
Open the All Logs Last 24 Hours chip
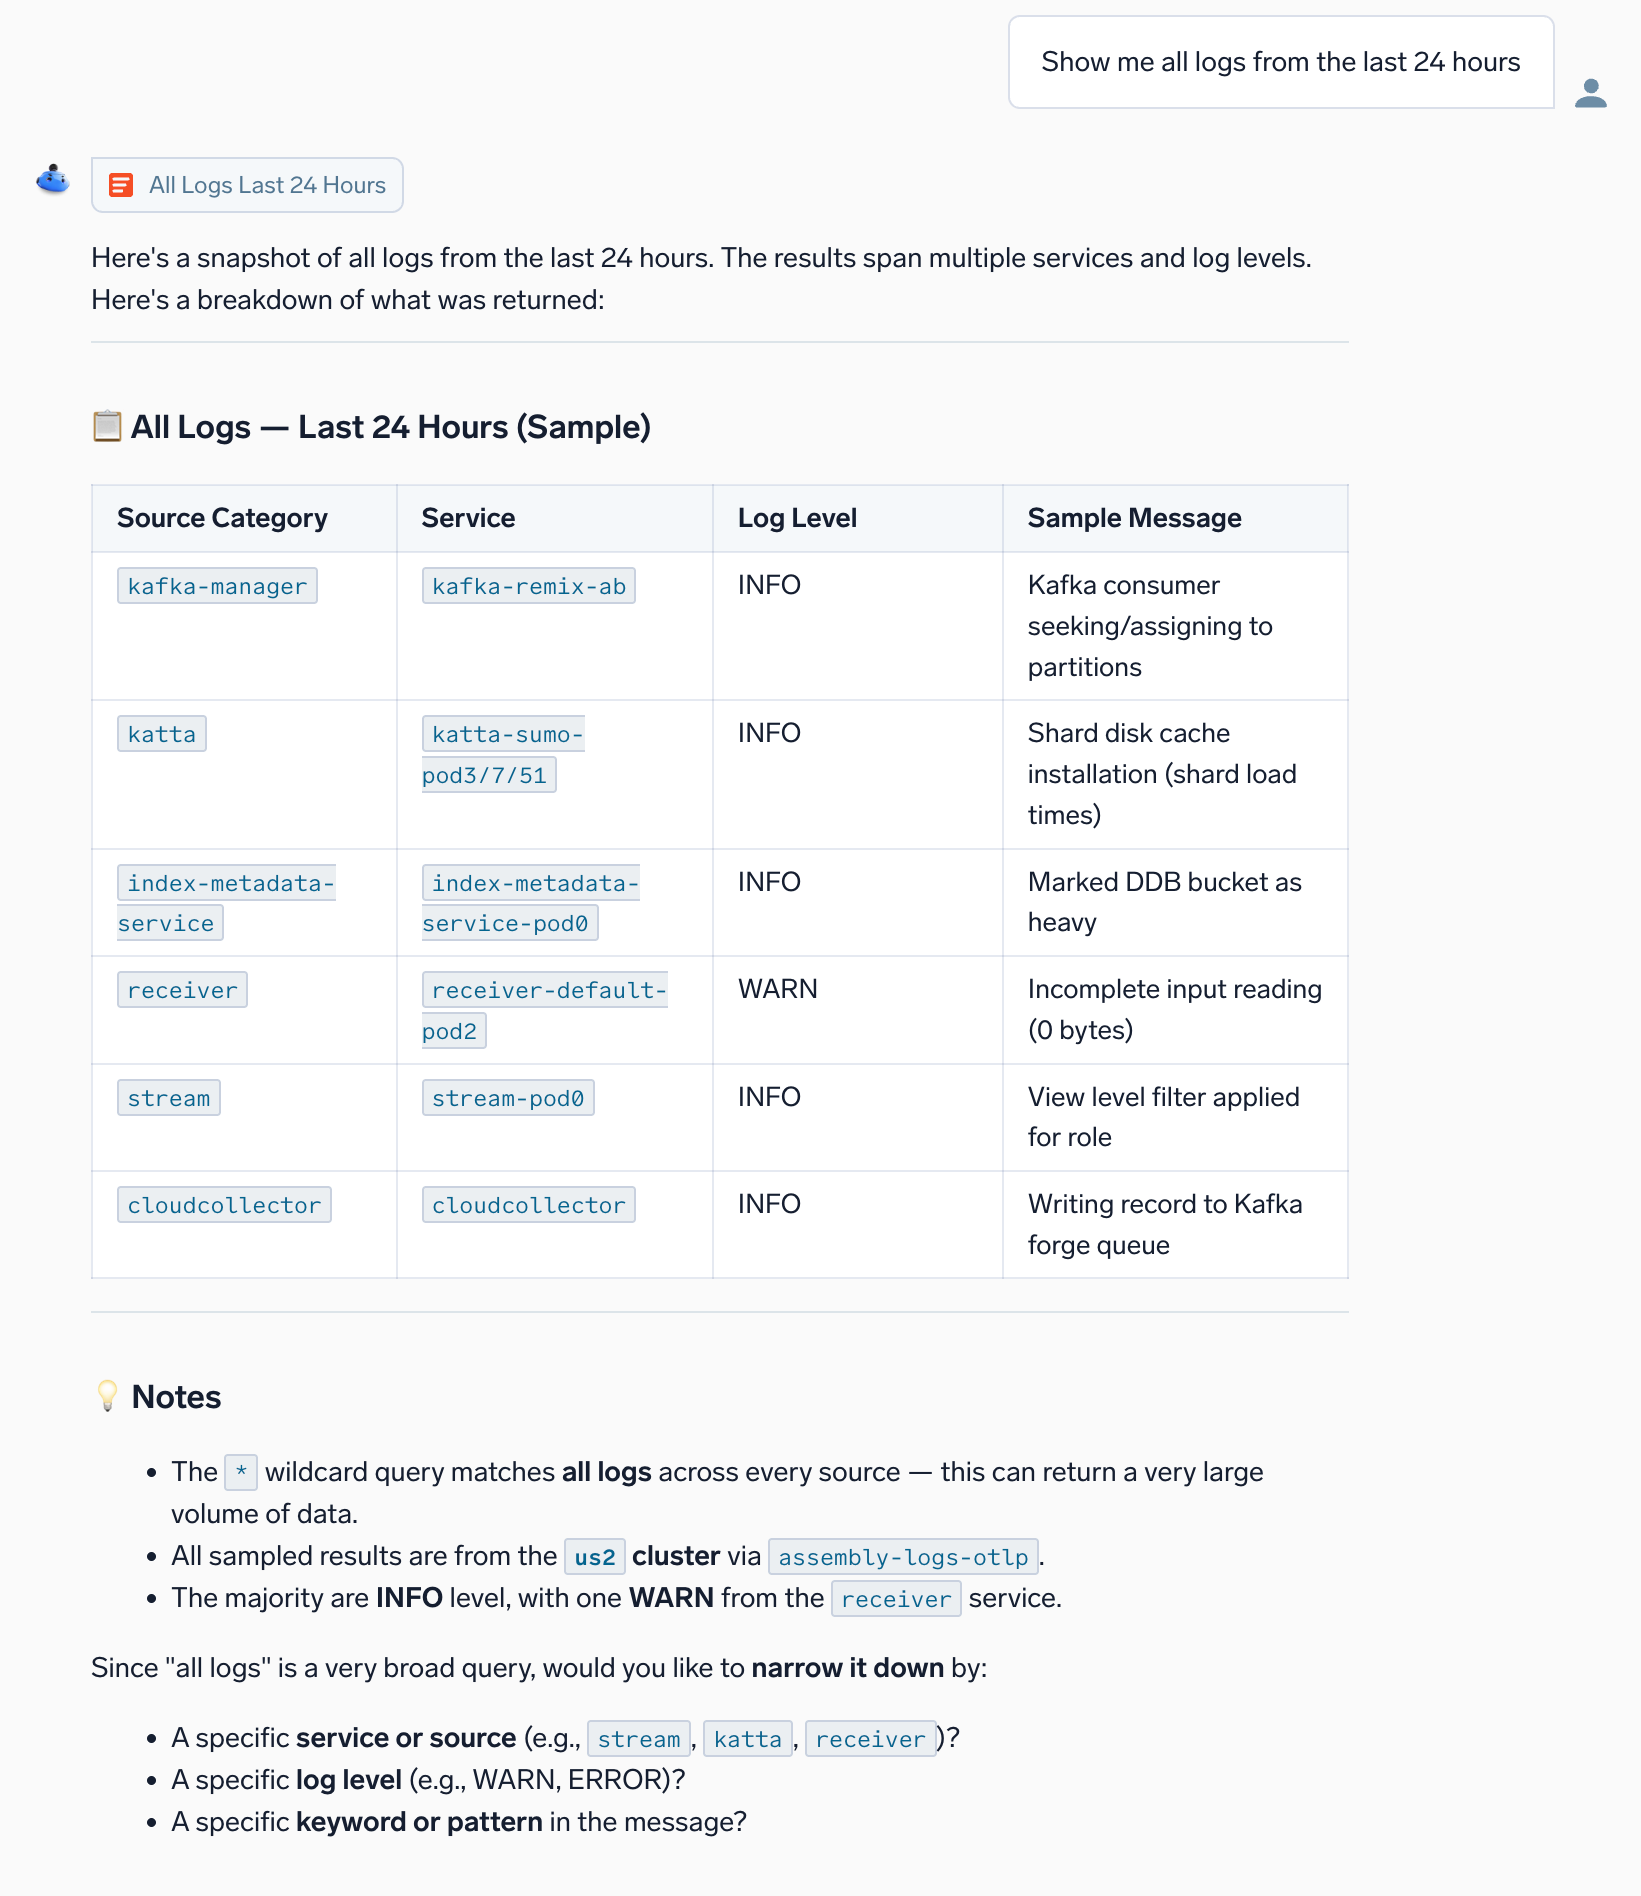247,185
